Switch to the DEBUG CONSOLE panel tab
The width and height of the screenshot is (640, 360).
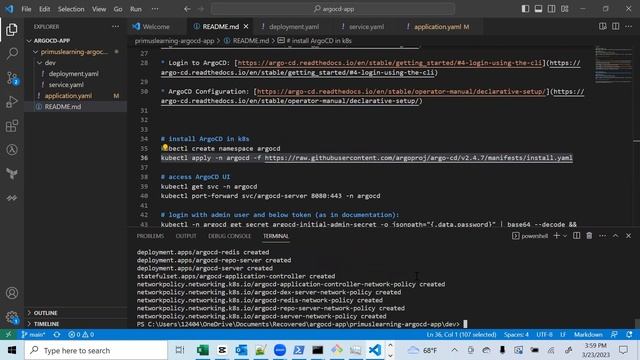click(x=229, y=236)
